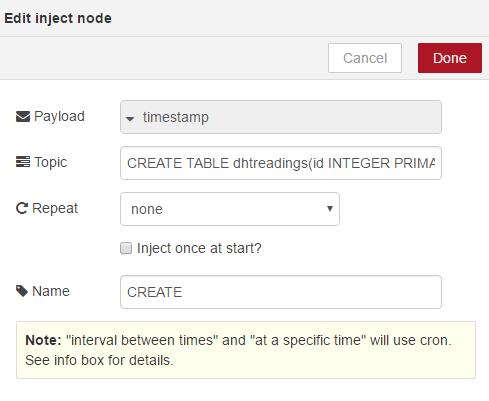Click the Name tag icon

tap(22, 291)
